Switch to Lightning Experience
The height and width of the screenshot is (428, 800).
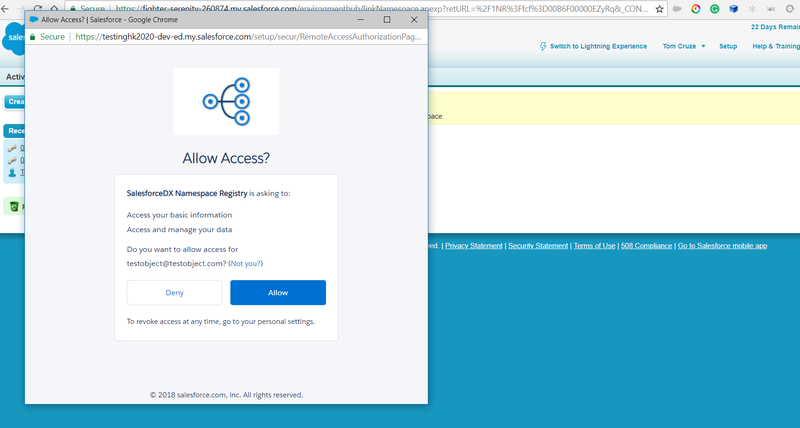598,46
